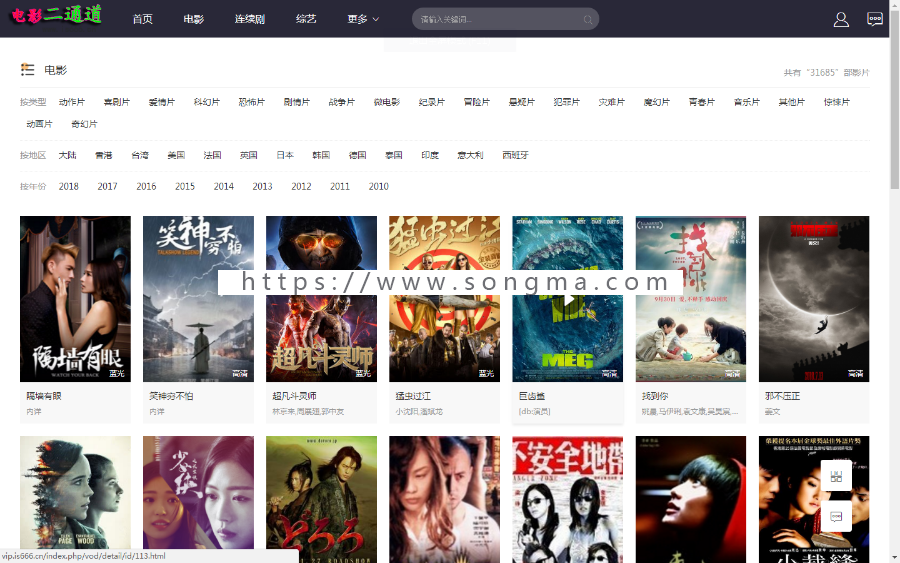This screenshot has height=563, width=900.
Task: Open the 超凡斗灵师 movie poster
Action: (x=321, y=299)
